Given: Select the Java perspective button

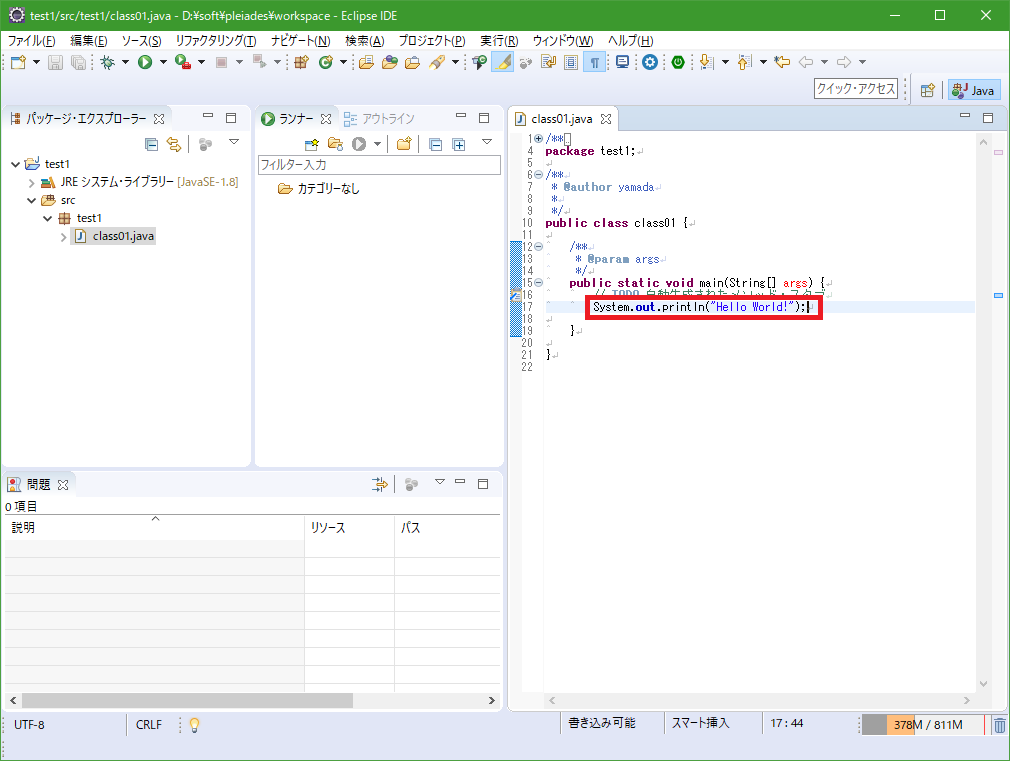Looking at the screenshot, I should pos(974,90).
